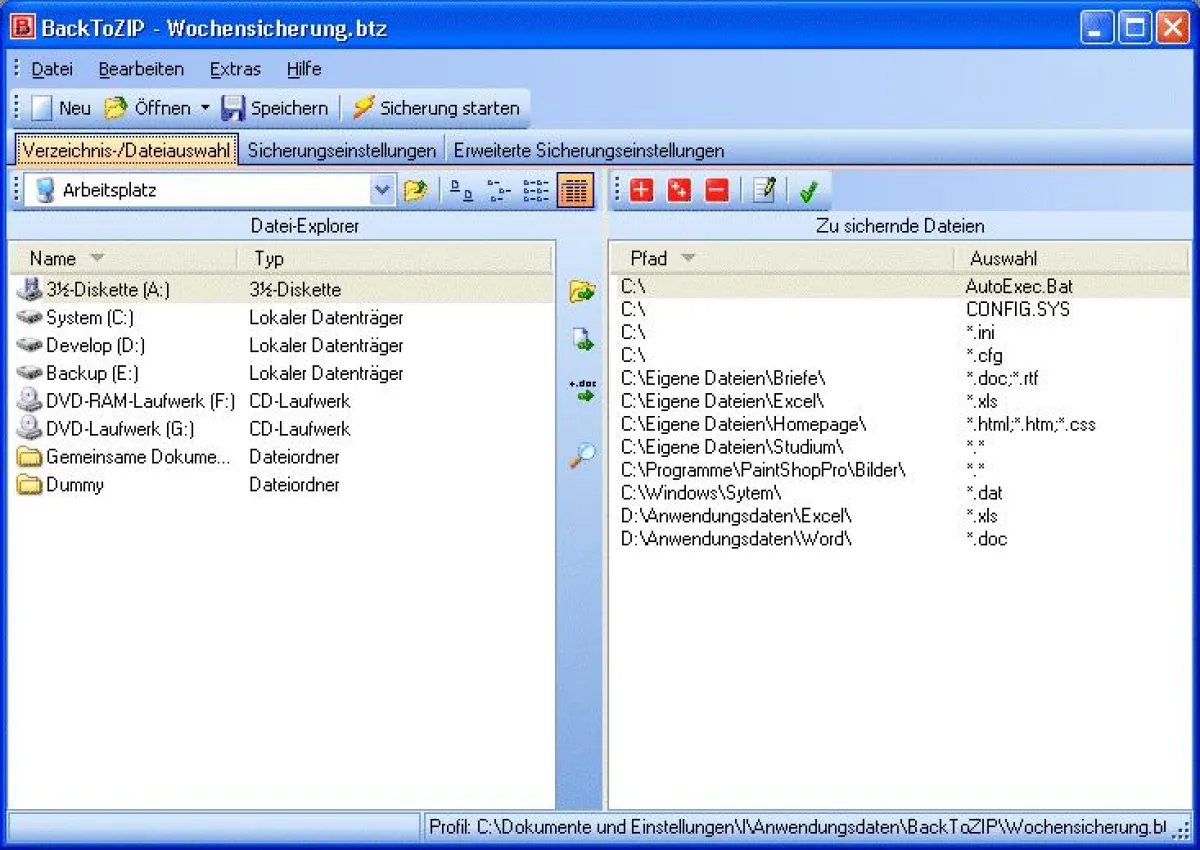
Task: Toggle the detail list view icon
Action: [x=575, y=190]
